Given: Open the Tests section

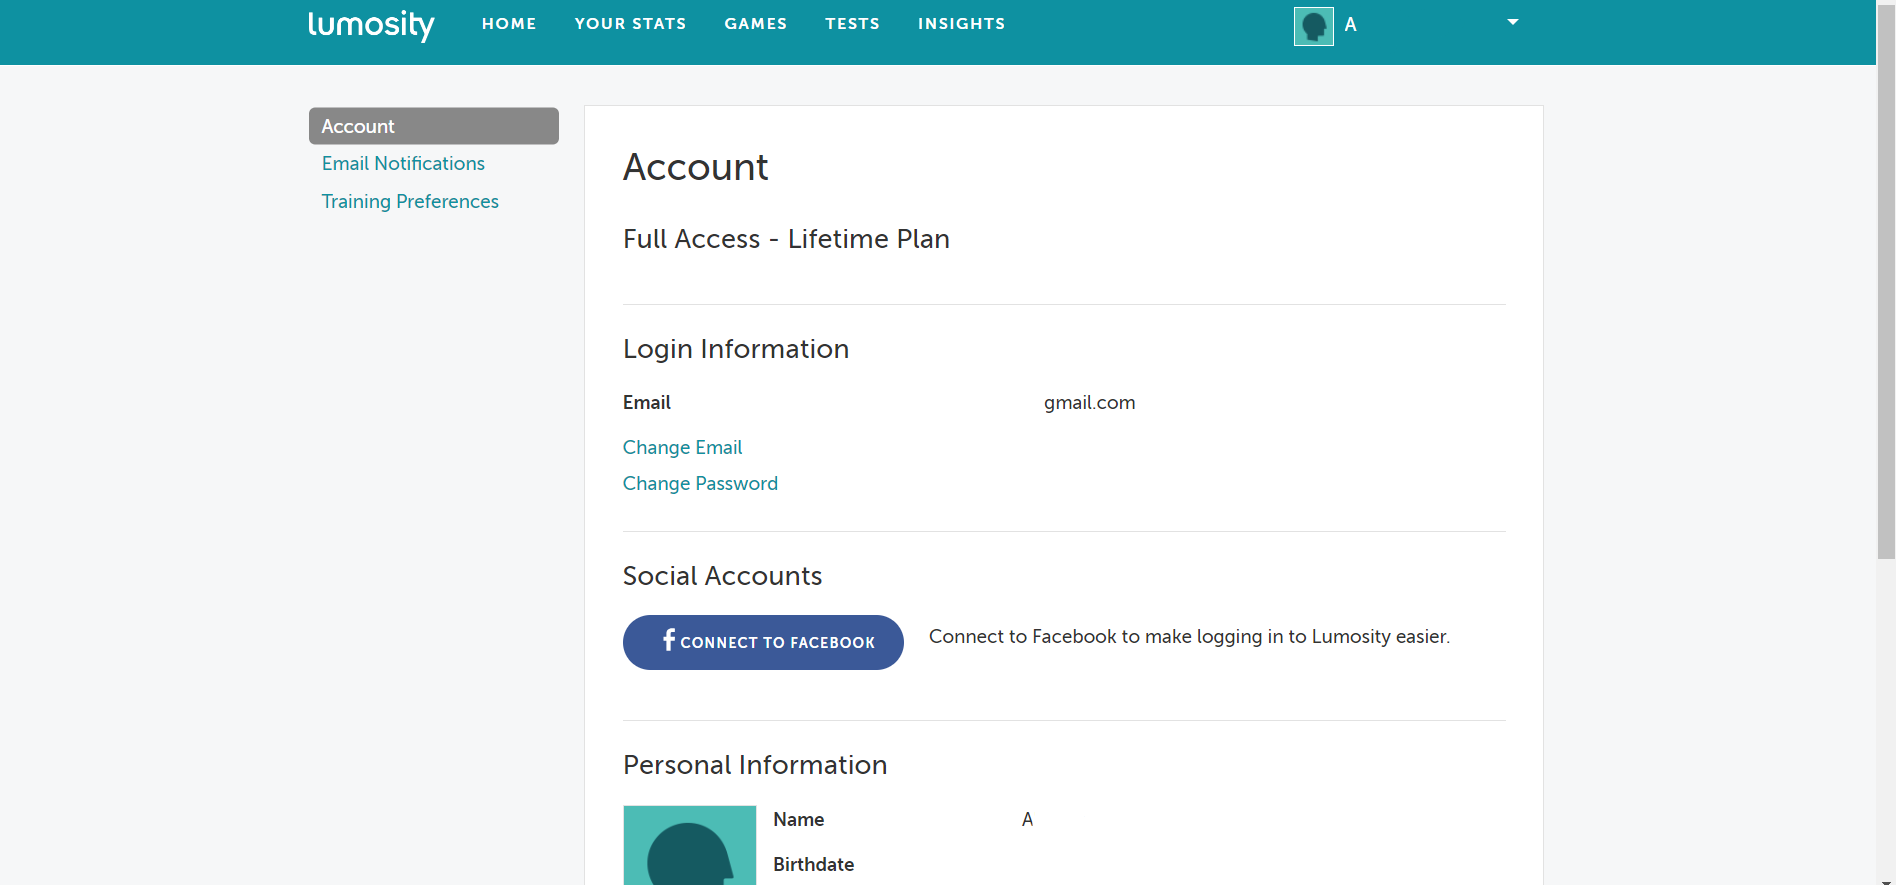Looking at the screenshot, I should coord(852,24).
